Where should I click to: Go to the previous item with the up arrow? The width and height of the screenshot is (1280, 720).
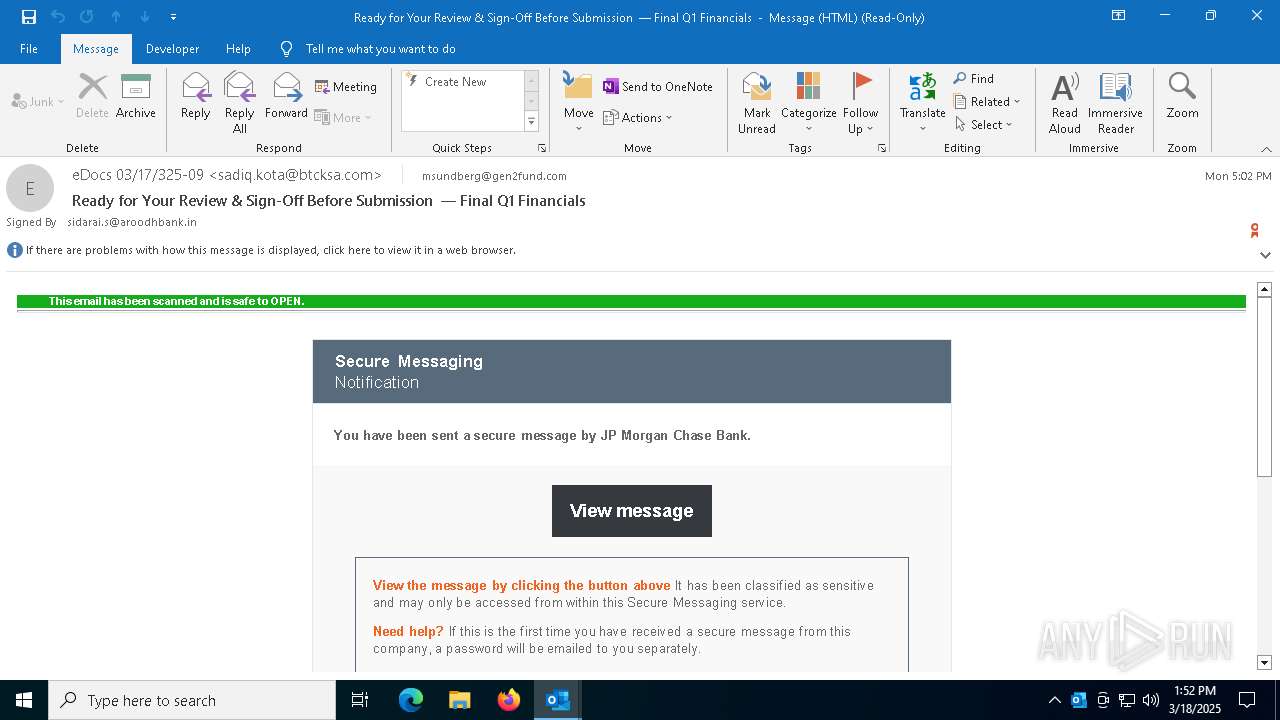(116, 17)
